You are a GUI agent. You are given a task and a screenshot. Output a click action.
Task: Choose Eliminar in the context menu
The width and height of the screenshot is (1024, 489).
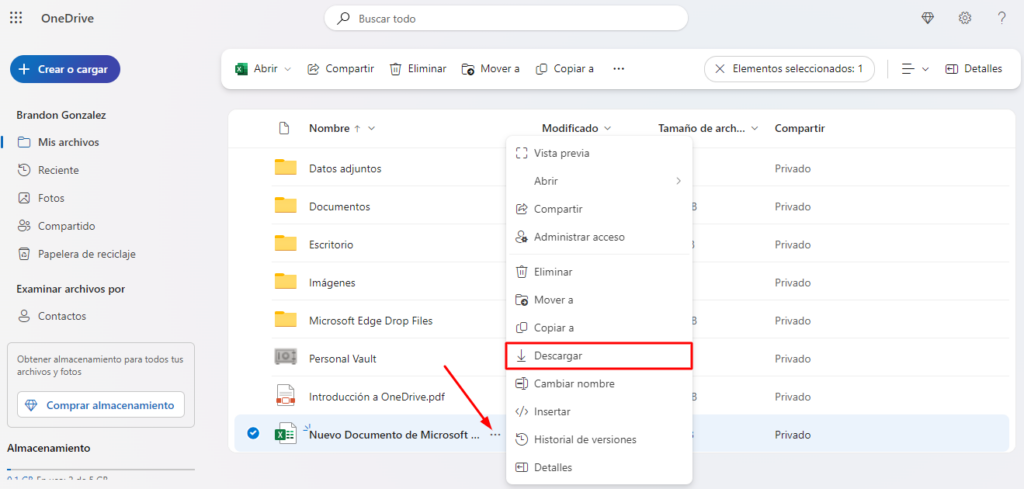tap(599, 272)
